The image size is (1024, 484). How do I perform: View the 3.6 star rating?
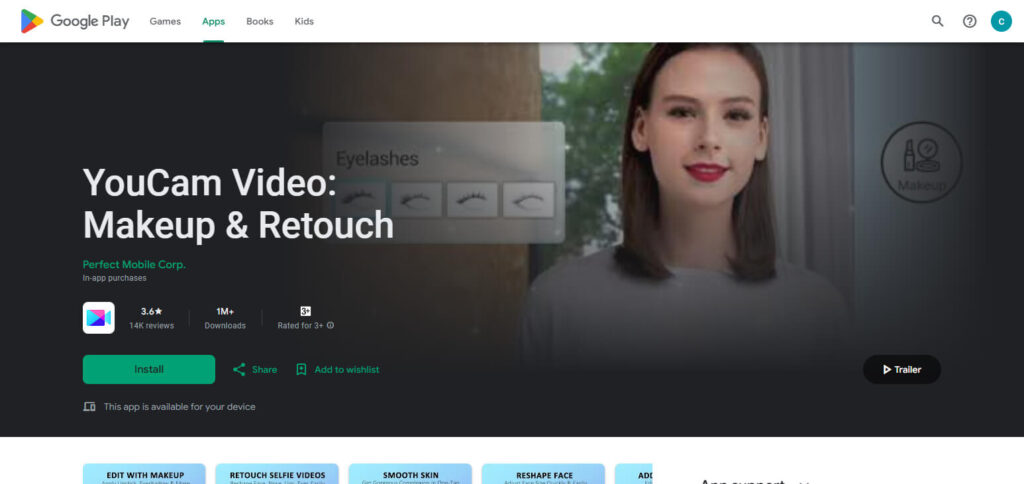[152, 312]
